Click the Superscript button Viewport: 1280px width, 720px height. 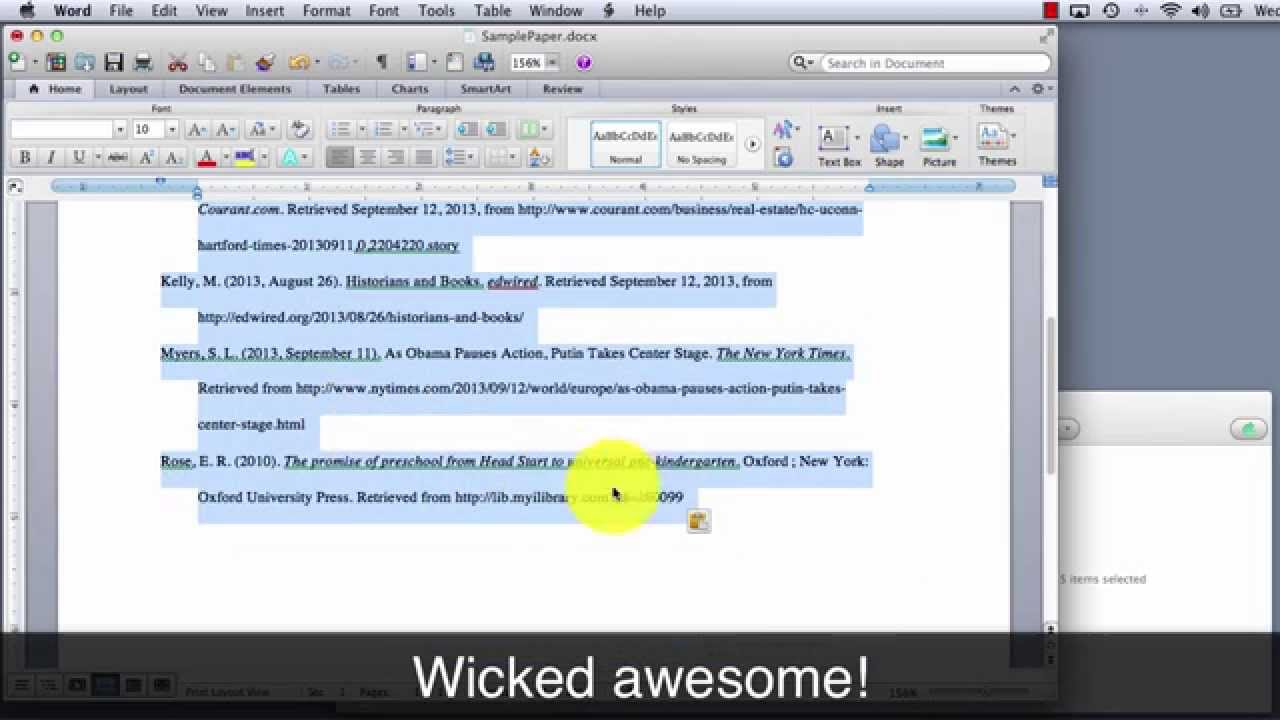(x=146, y=157)
